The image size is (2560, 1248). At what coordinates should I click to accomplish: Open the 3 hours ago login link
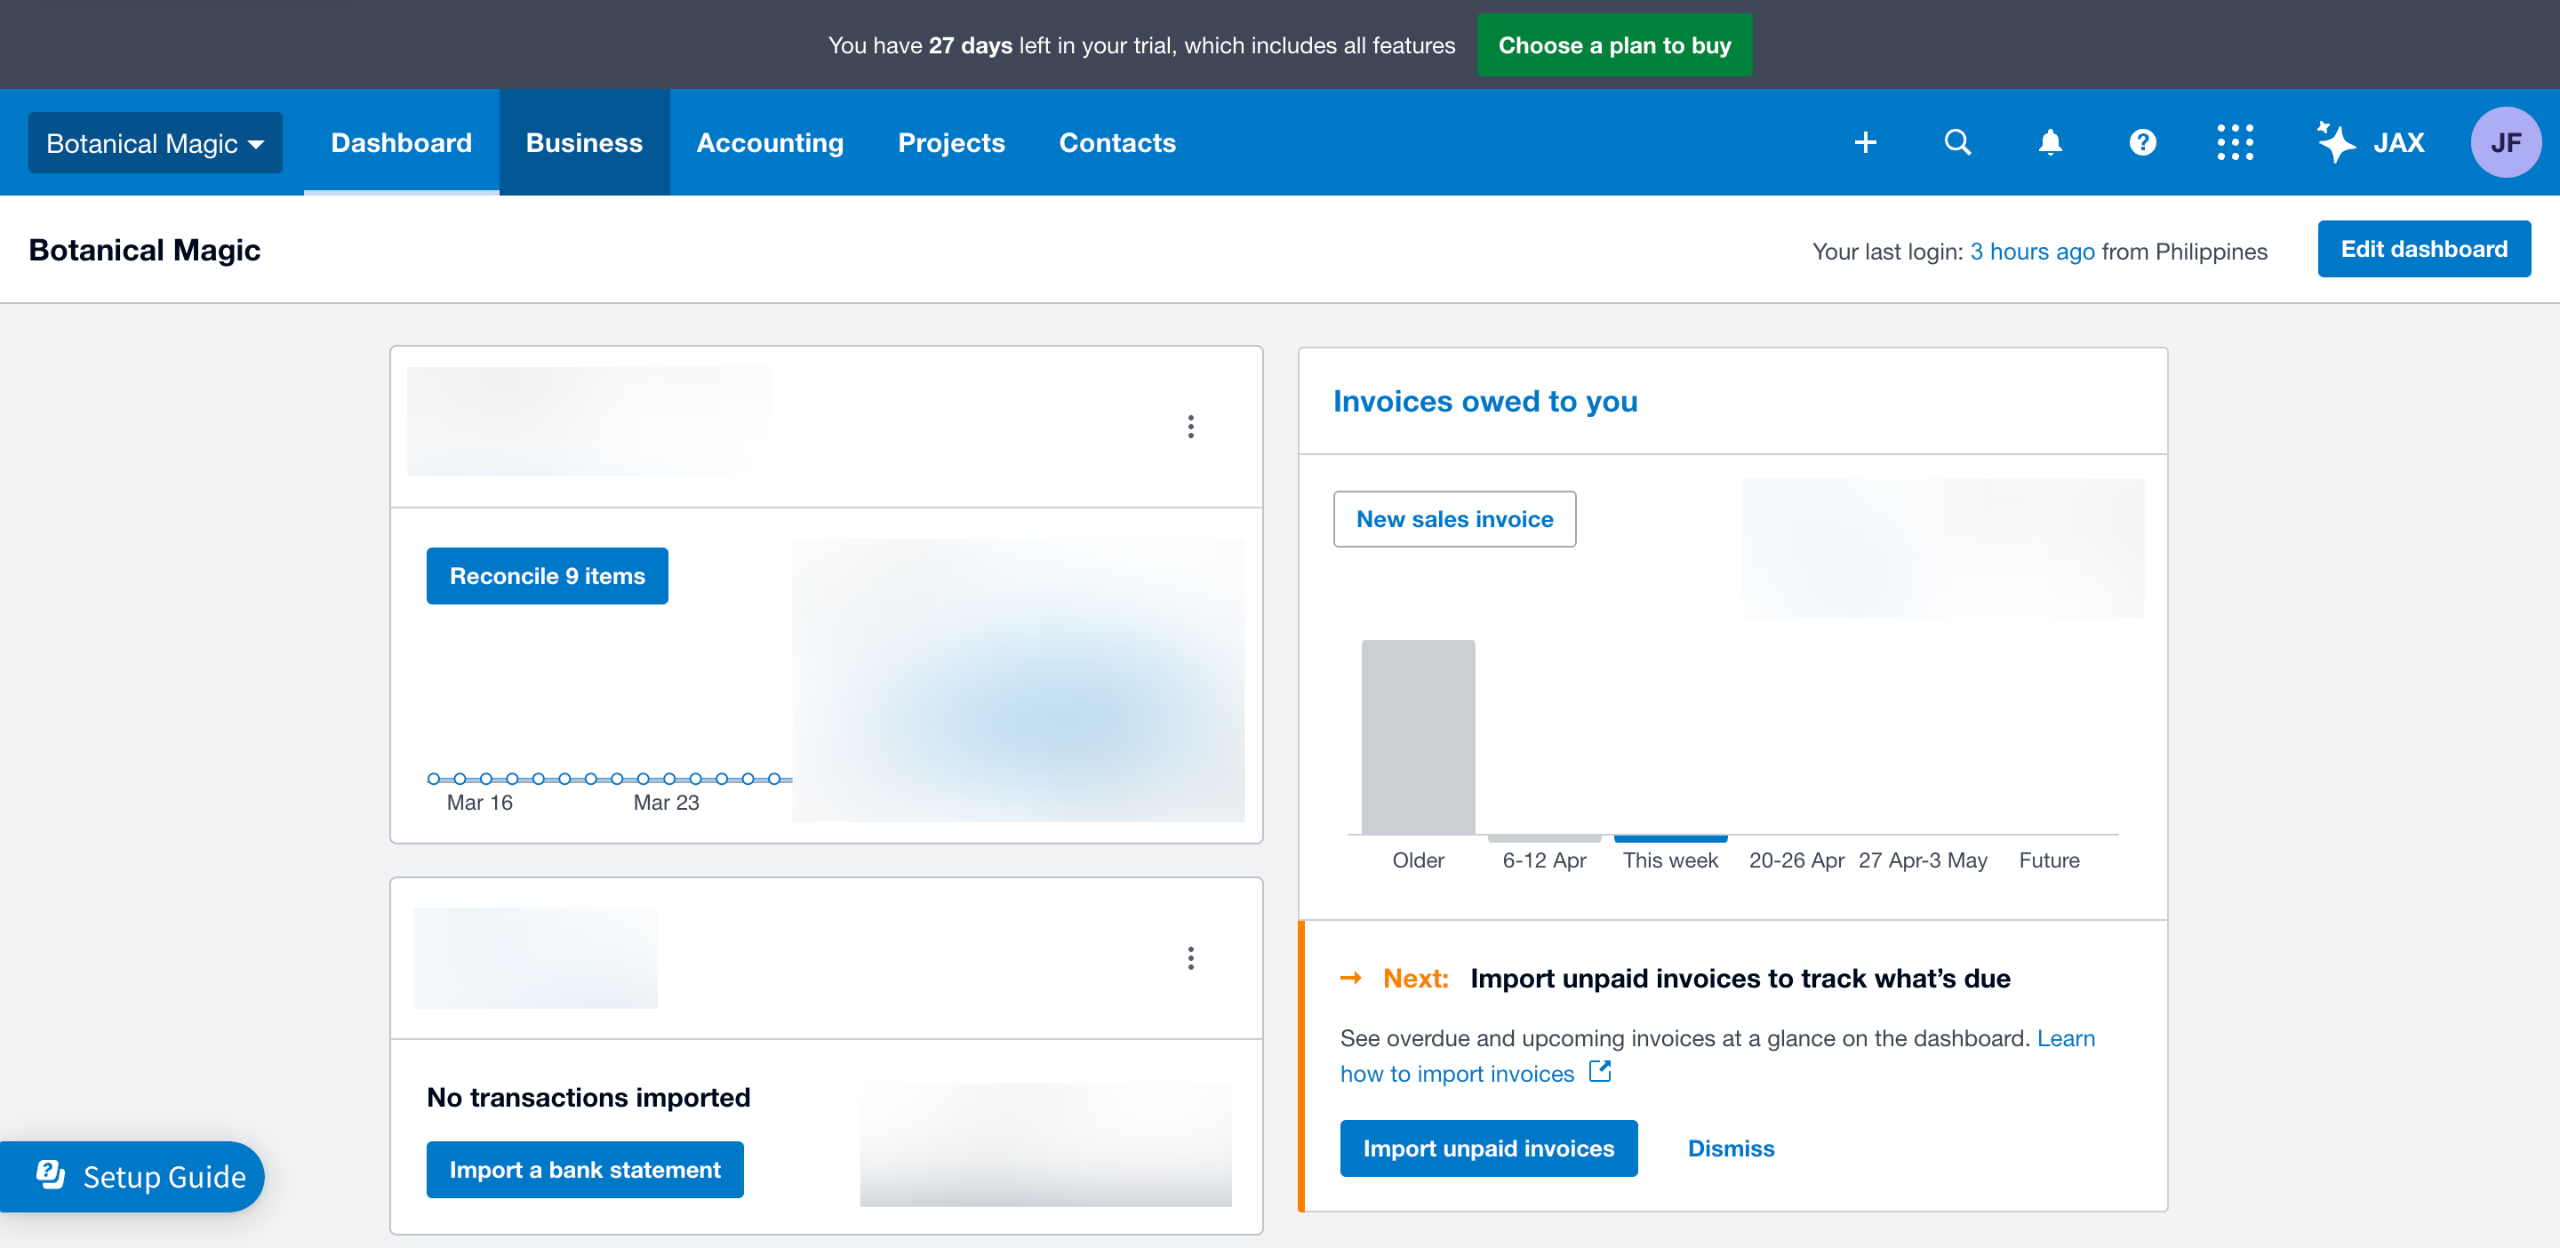[x=2032, y=251]
